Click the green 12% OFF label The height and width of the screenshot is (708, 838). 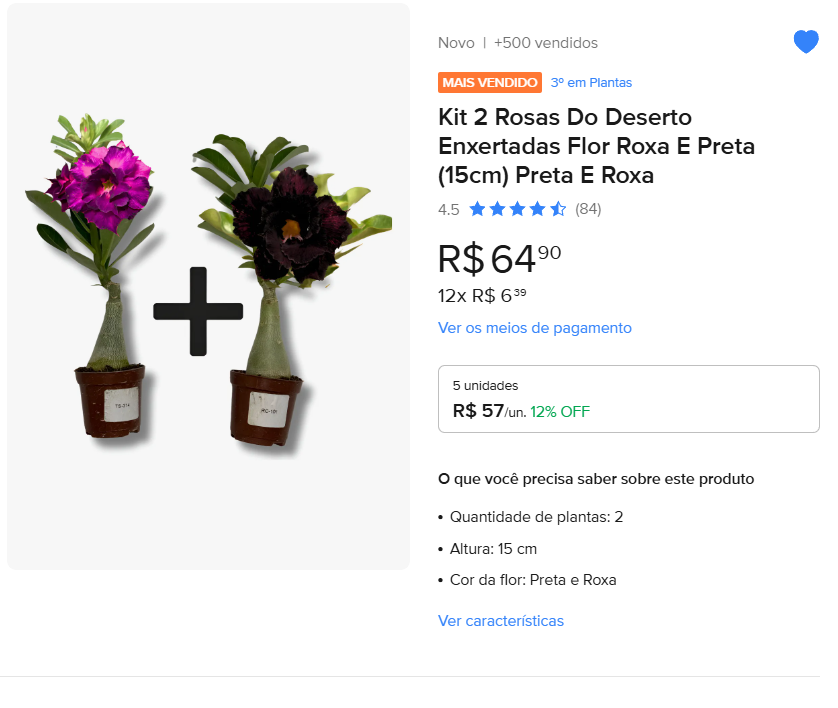point(560,411)
